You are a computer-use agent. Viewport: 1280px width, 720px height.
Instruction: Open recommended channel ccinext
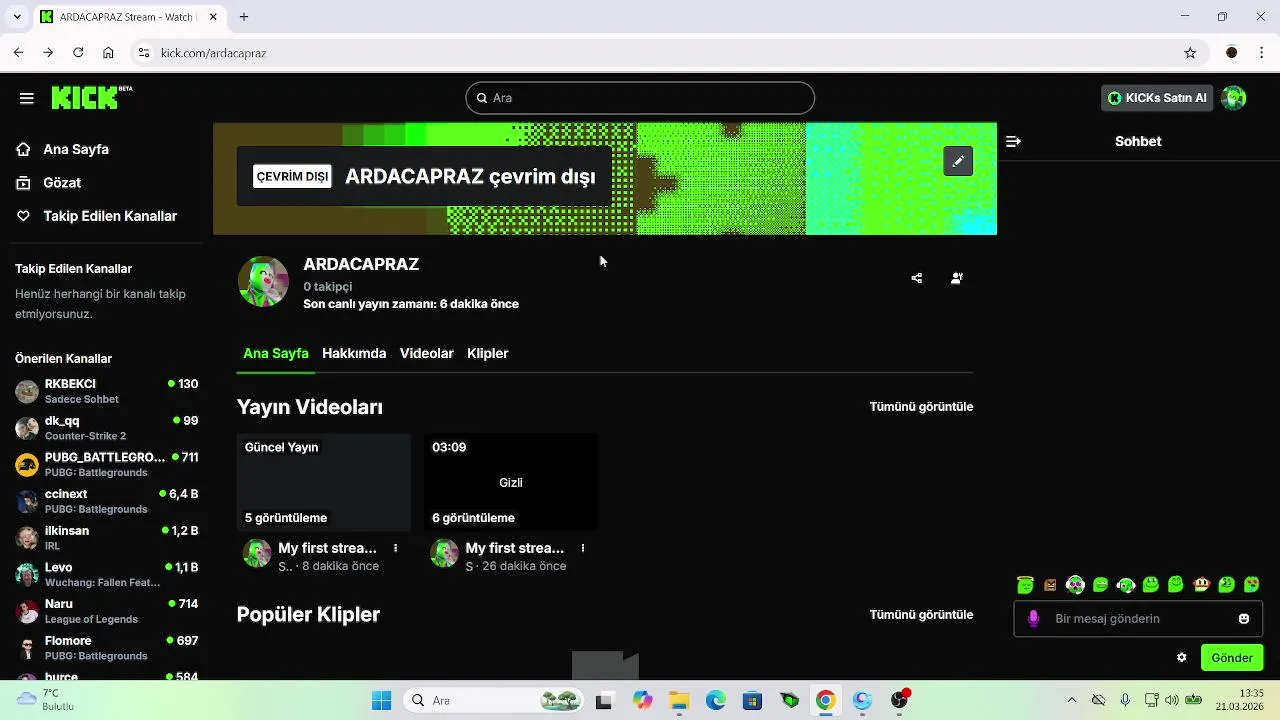[106, 501]
